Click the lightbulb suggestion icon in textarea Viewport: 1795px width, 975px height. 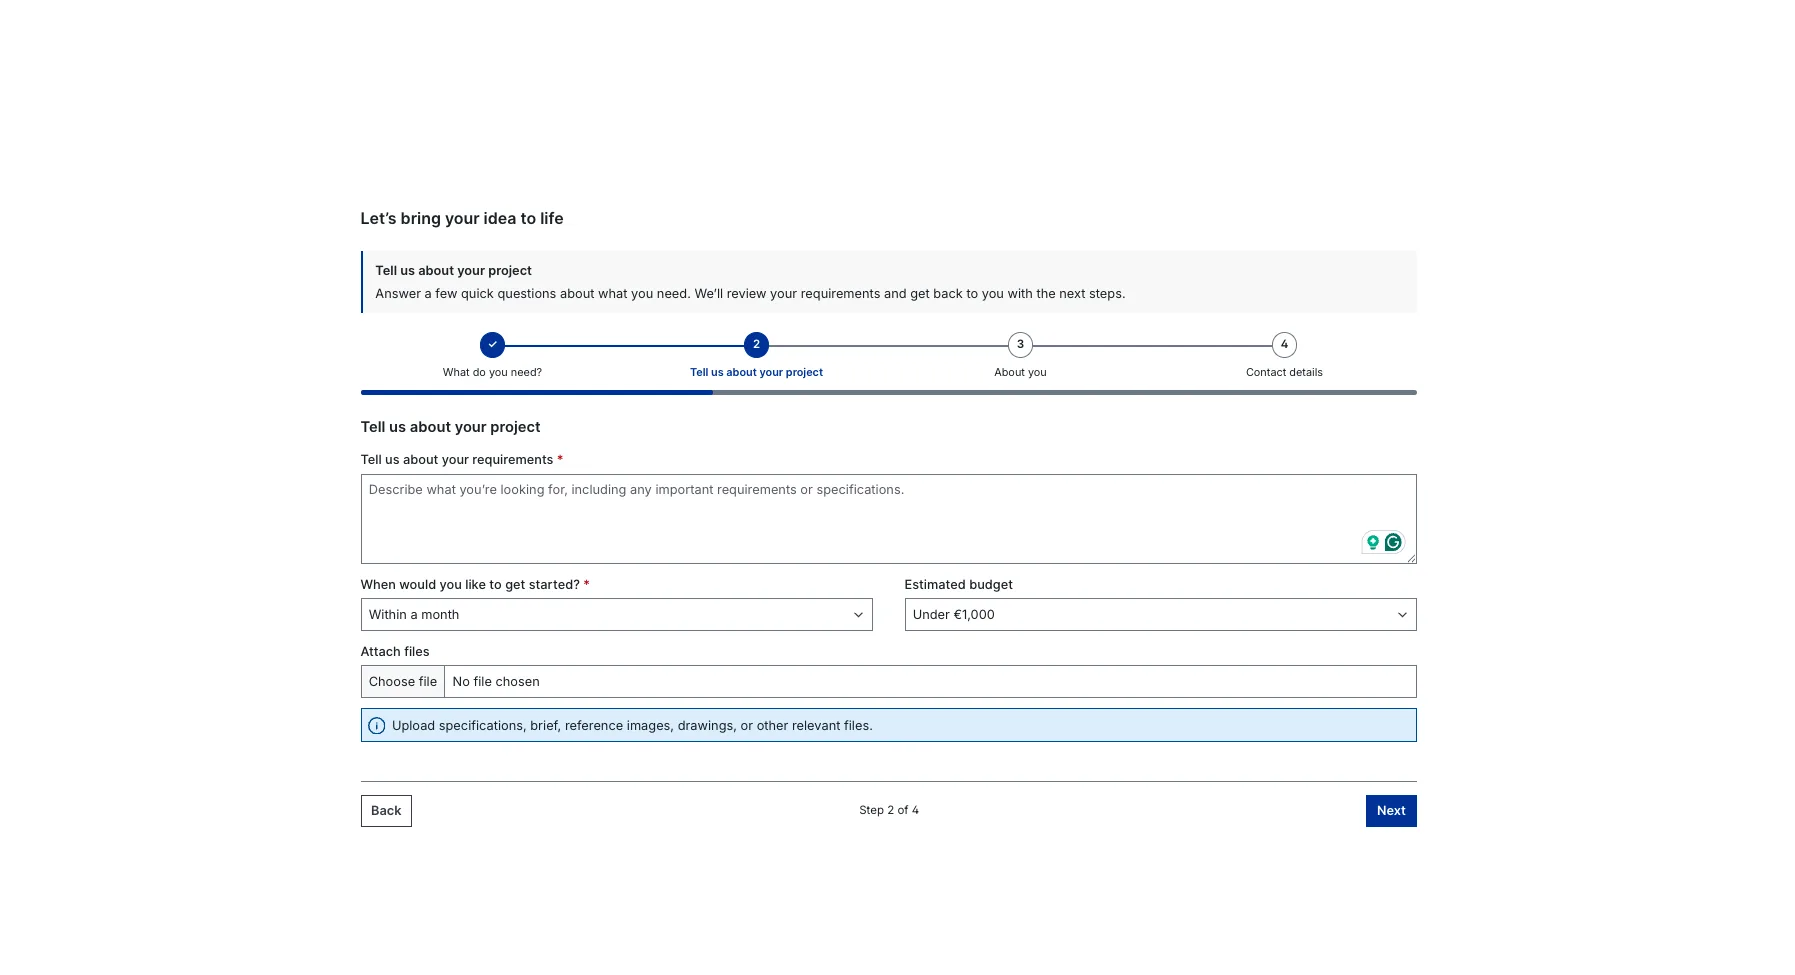point(1373,542)
